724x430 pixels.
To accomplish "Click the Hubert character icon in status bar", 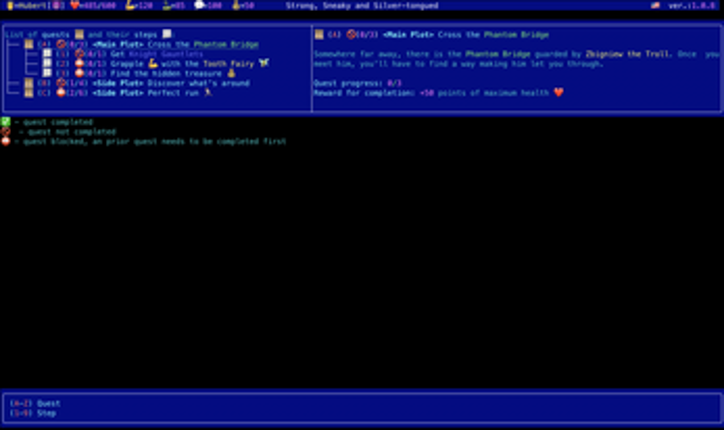I will click(10, 6).
